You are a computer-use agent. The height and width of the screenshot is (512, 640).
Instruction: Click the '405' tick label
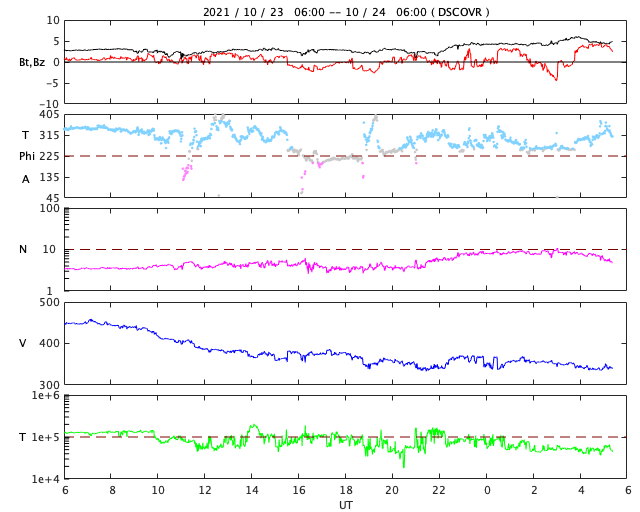[49, 115]
